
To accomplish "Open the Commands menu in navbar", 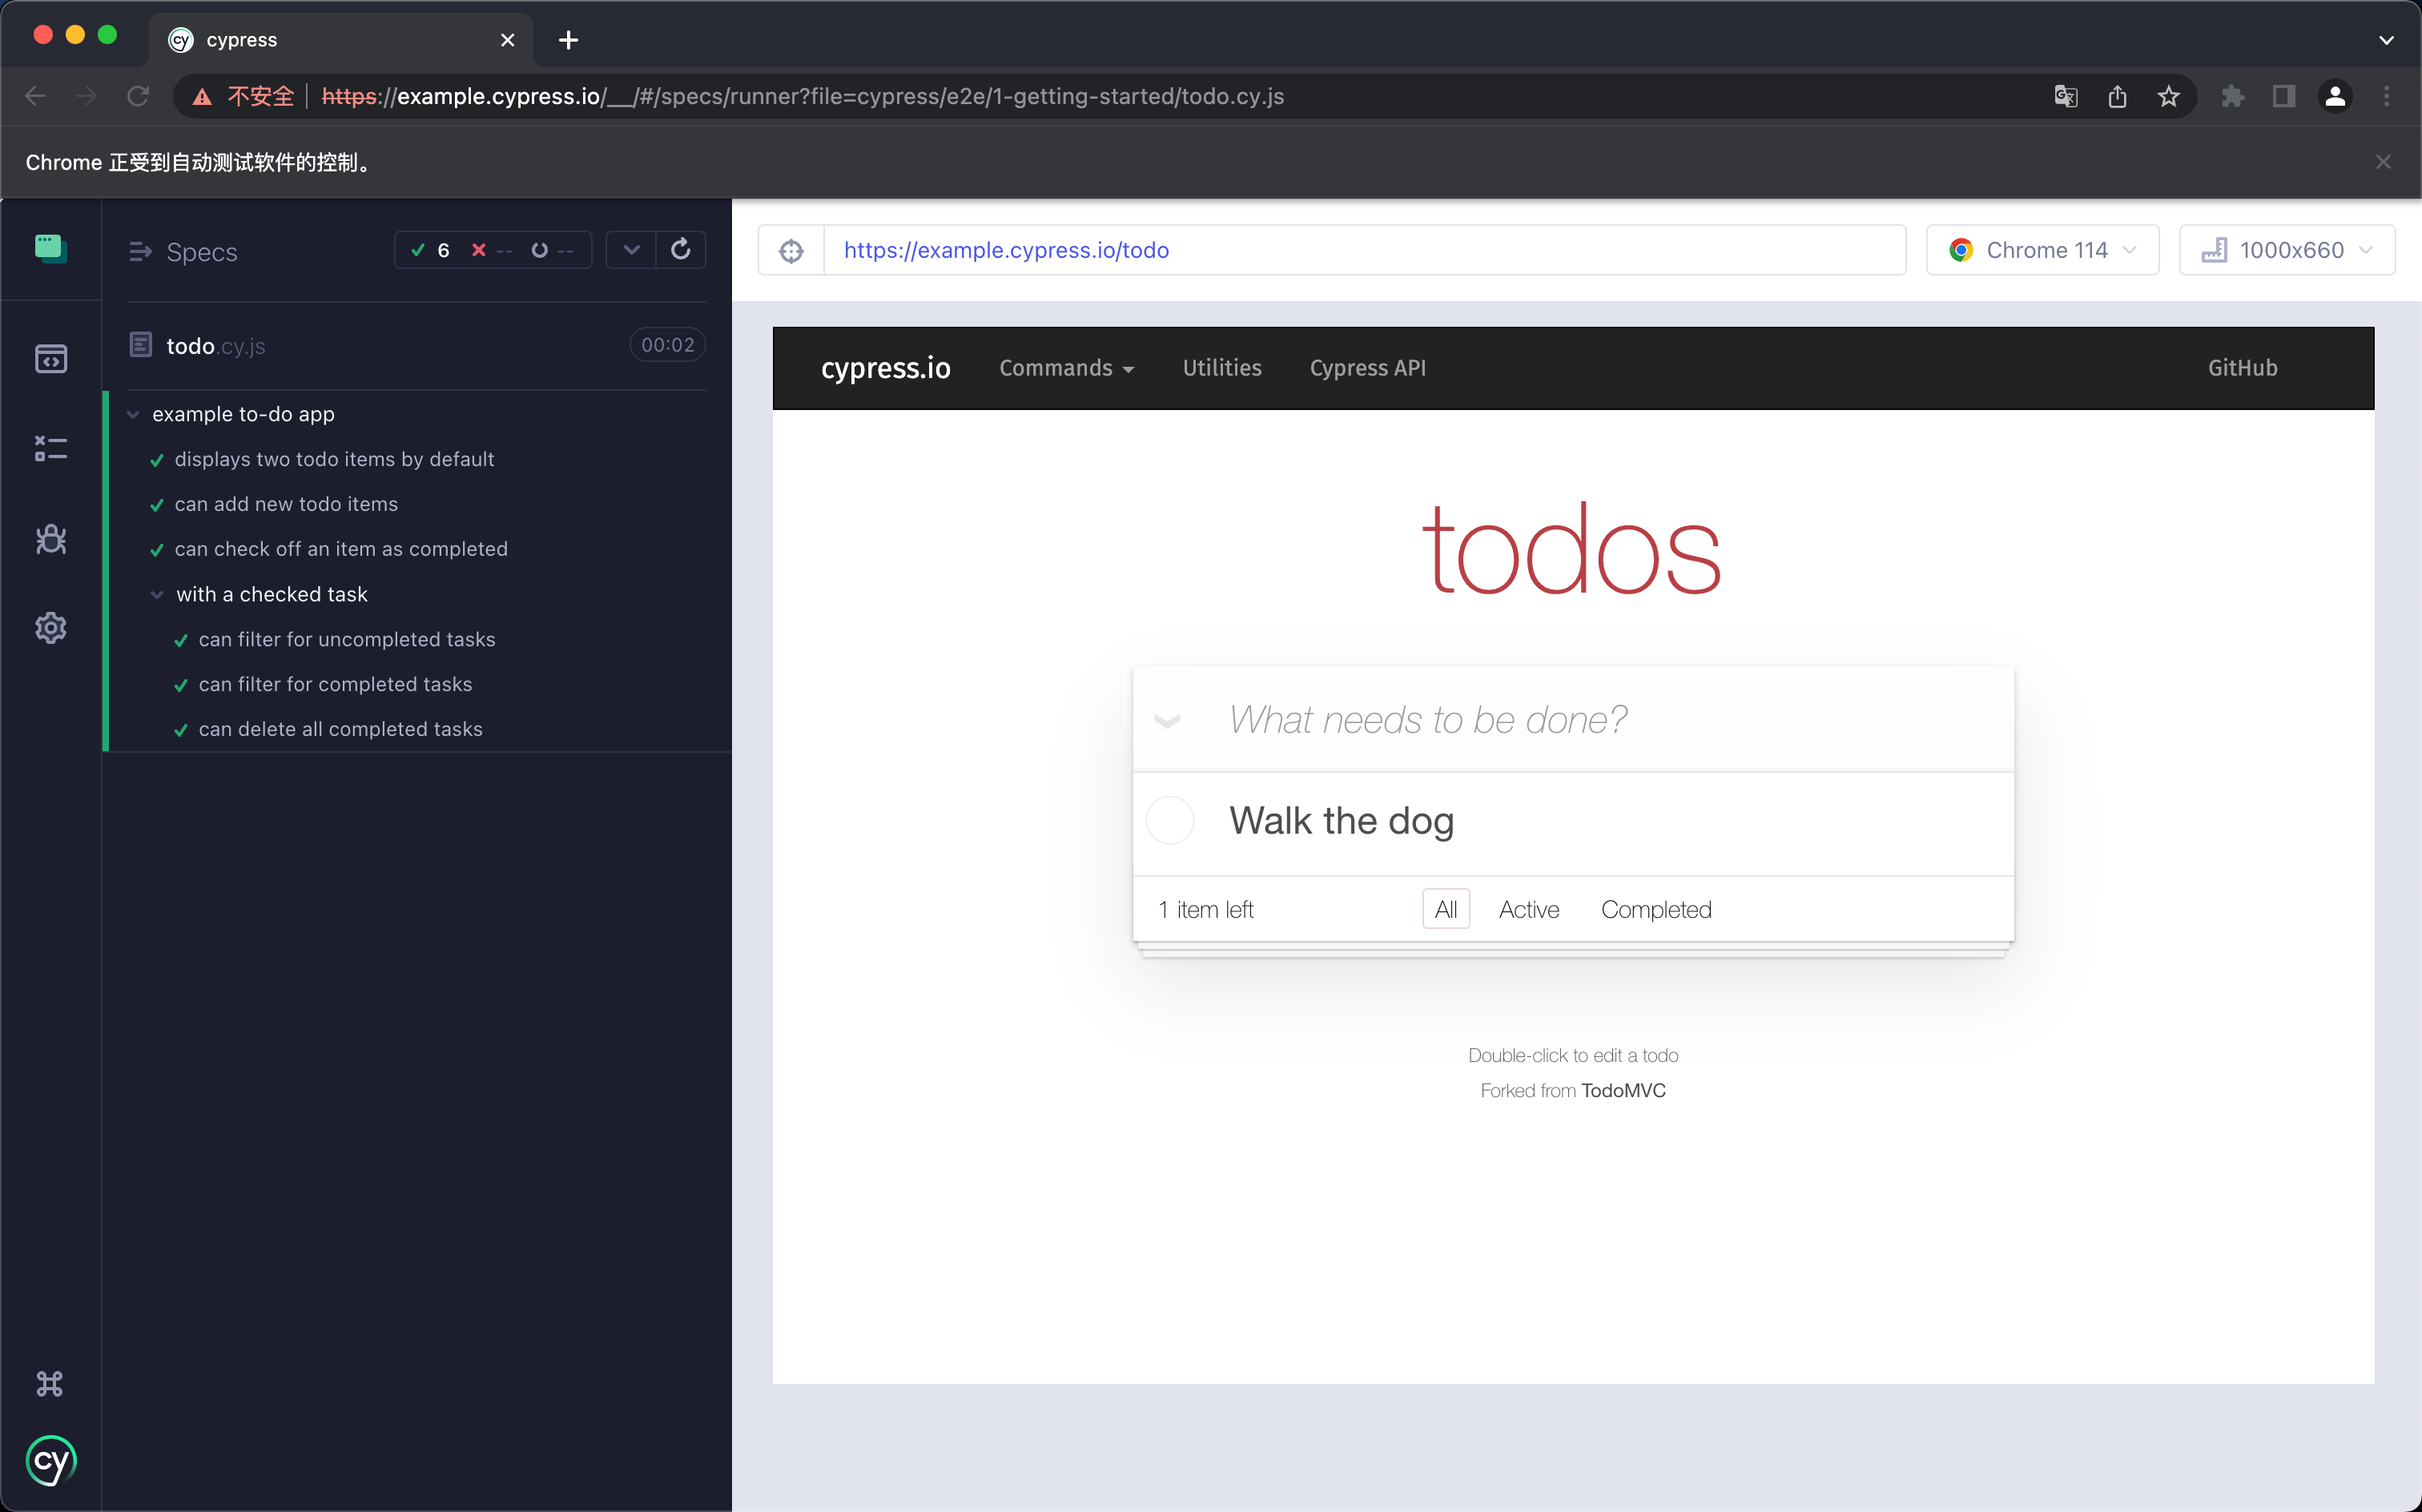I will [x=1066, y=368].
